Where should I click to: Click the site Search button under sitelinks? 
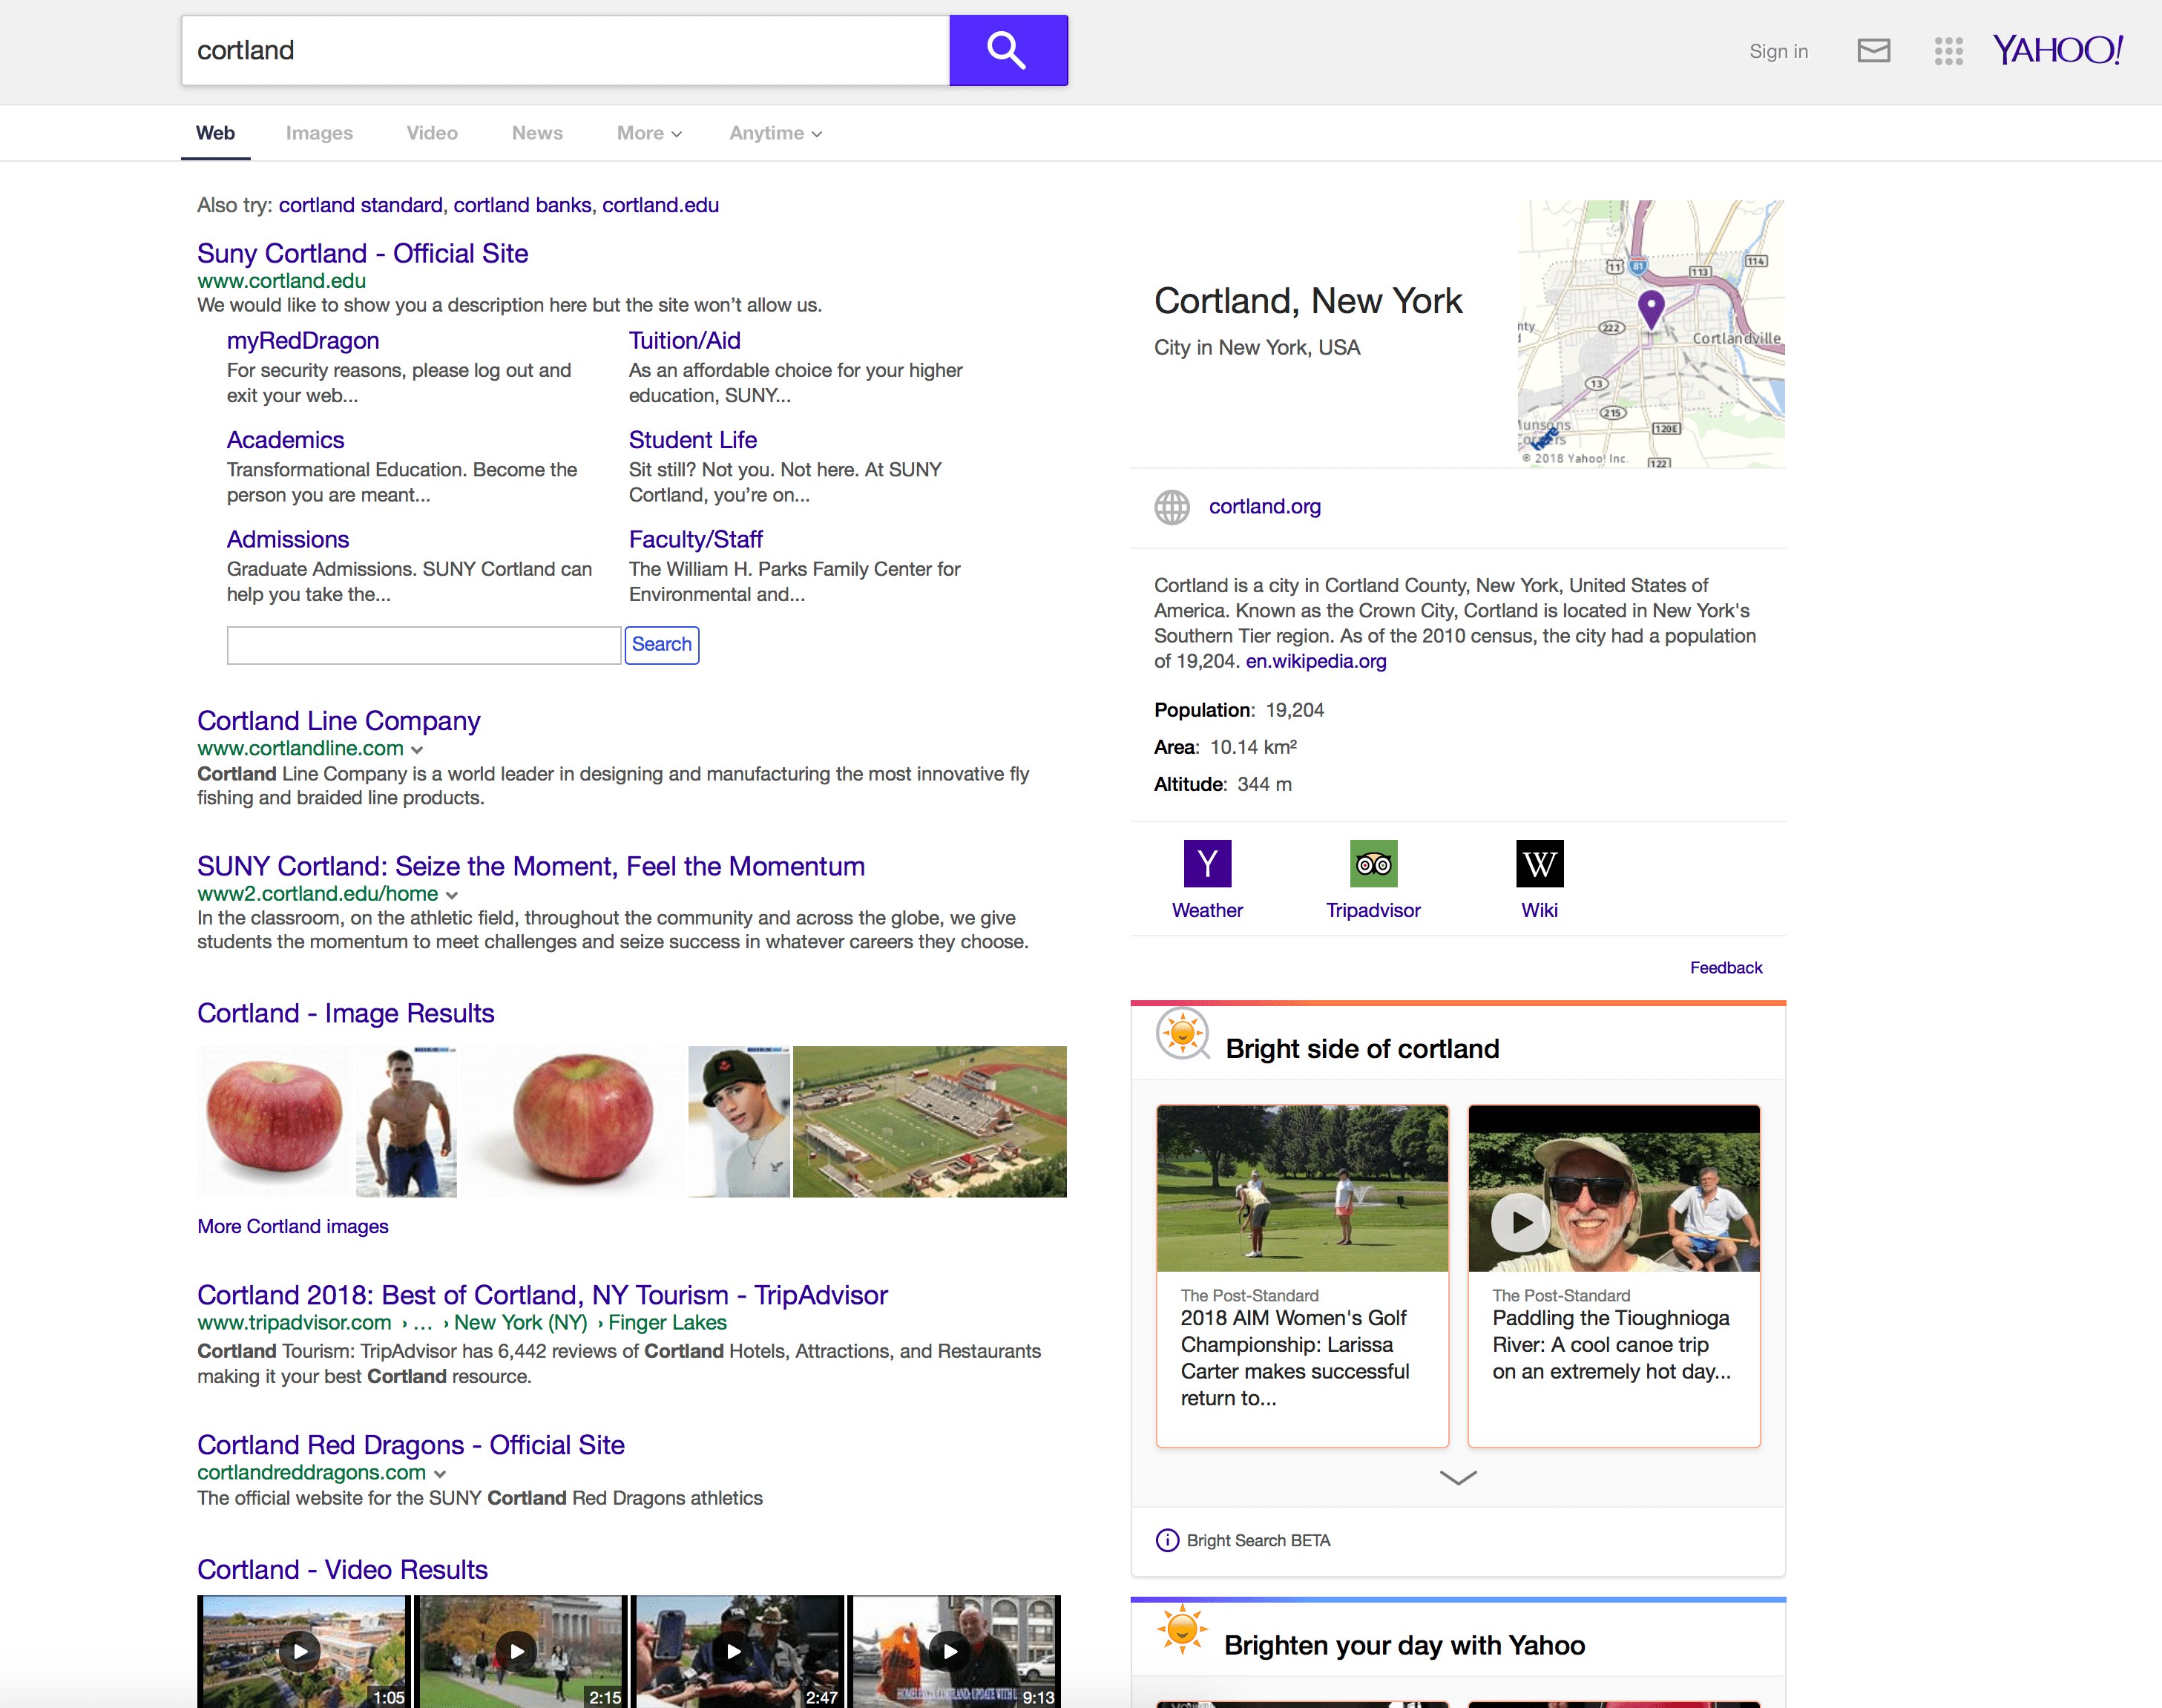(661, 645)
